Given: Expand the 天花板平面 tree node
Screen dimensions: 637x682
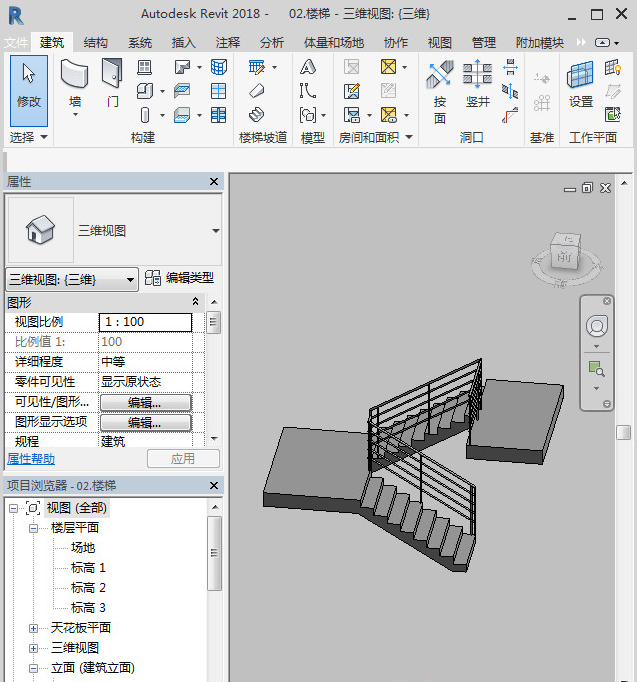Looking at the screenshot, I should click(33, 629).
